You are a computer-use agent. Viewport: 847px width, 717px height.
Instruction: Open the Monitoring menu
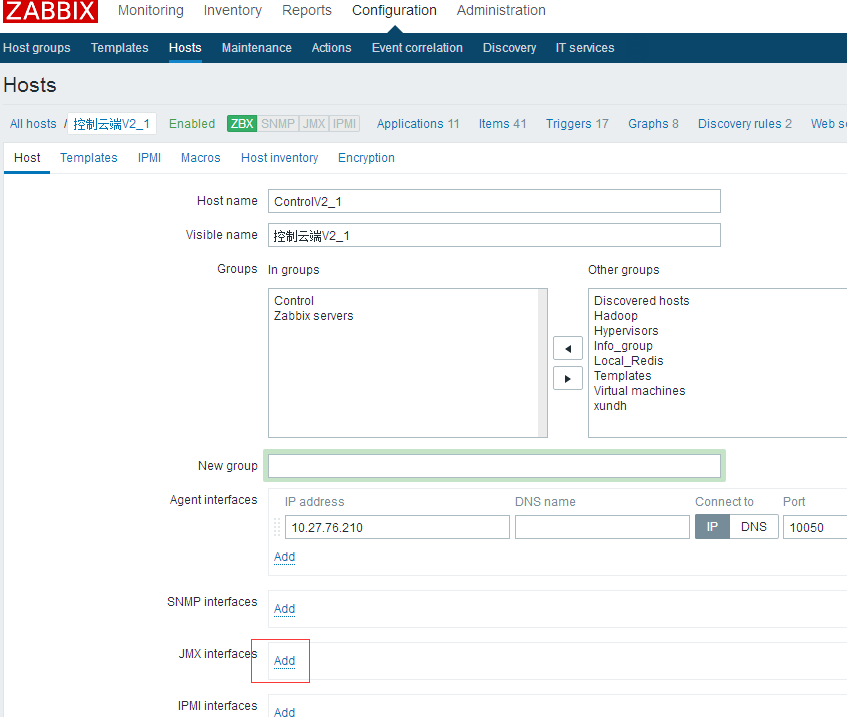pyautogui.click(x=151, y=10)
